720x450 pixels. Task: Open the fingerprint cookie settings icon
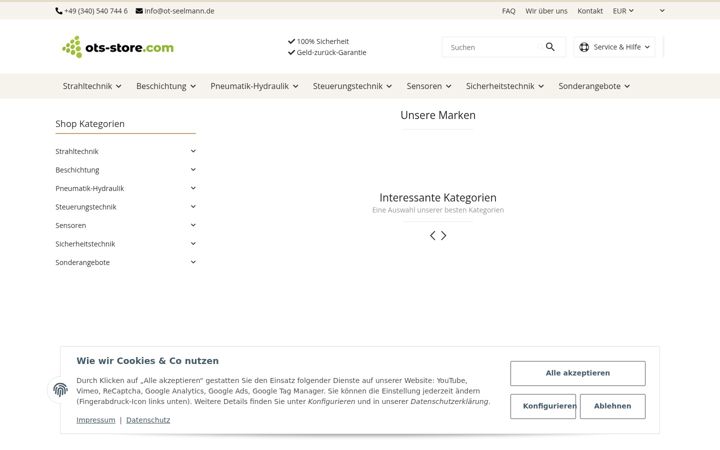pos(60,390)
